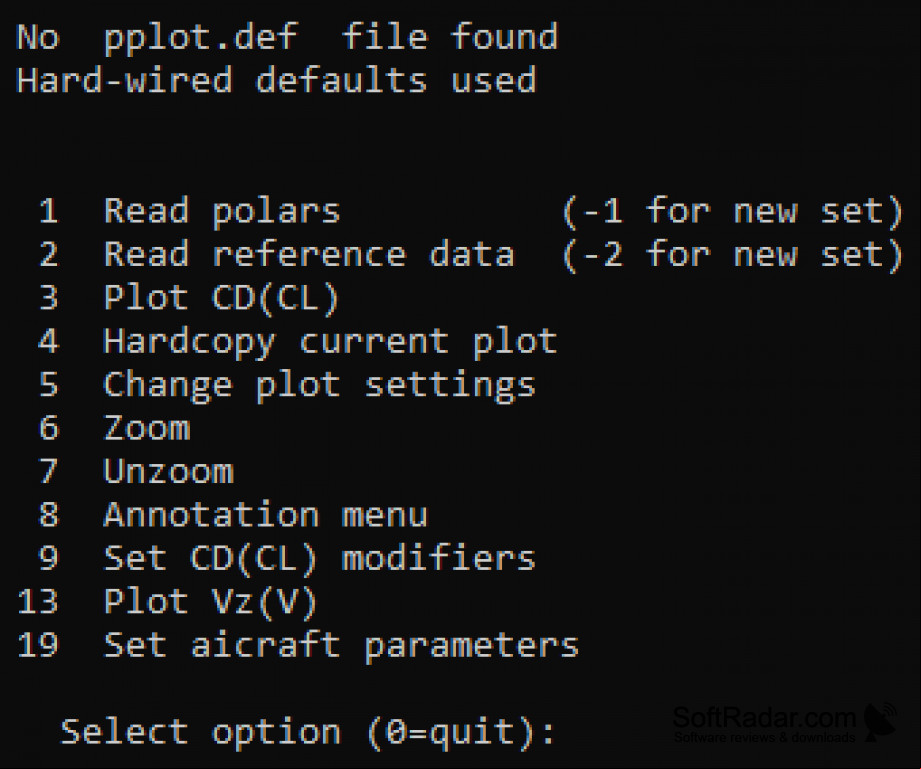Select the "Zoom" menu line
This screenshot has height=769, width=921.
147,428
